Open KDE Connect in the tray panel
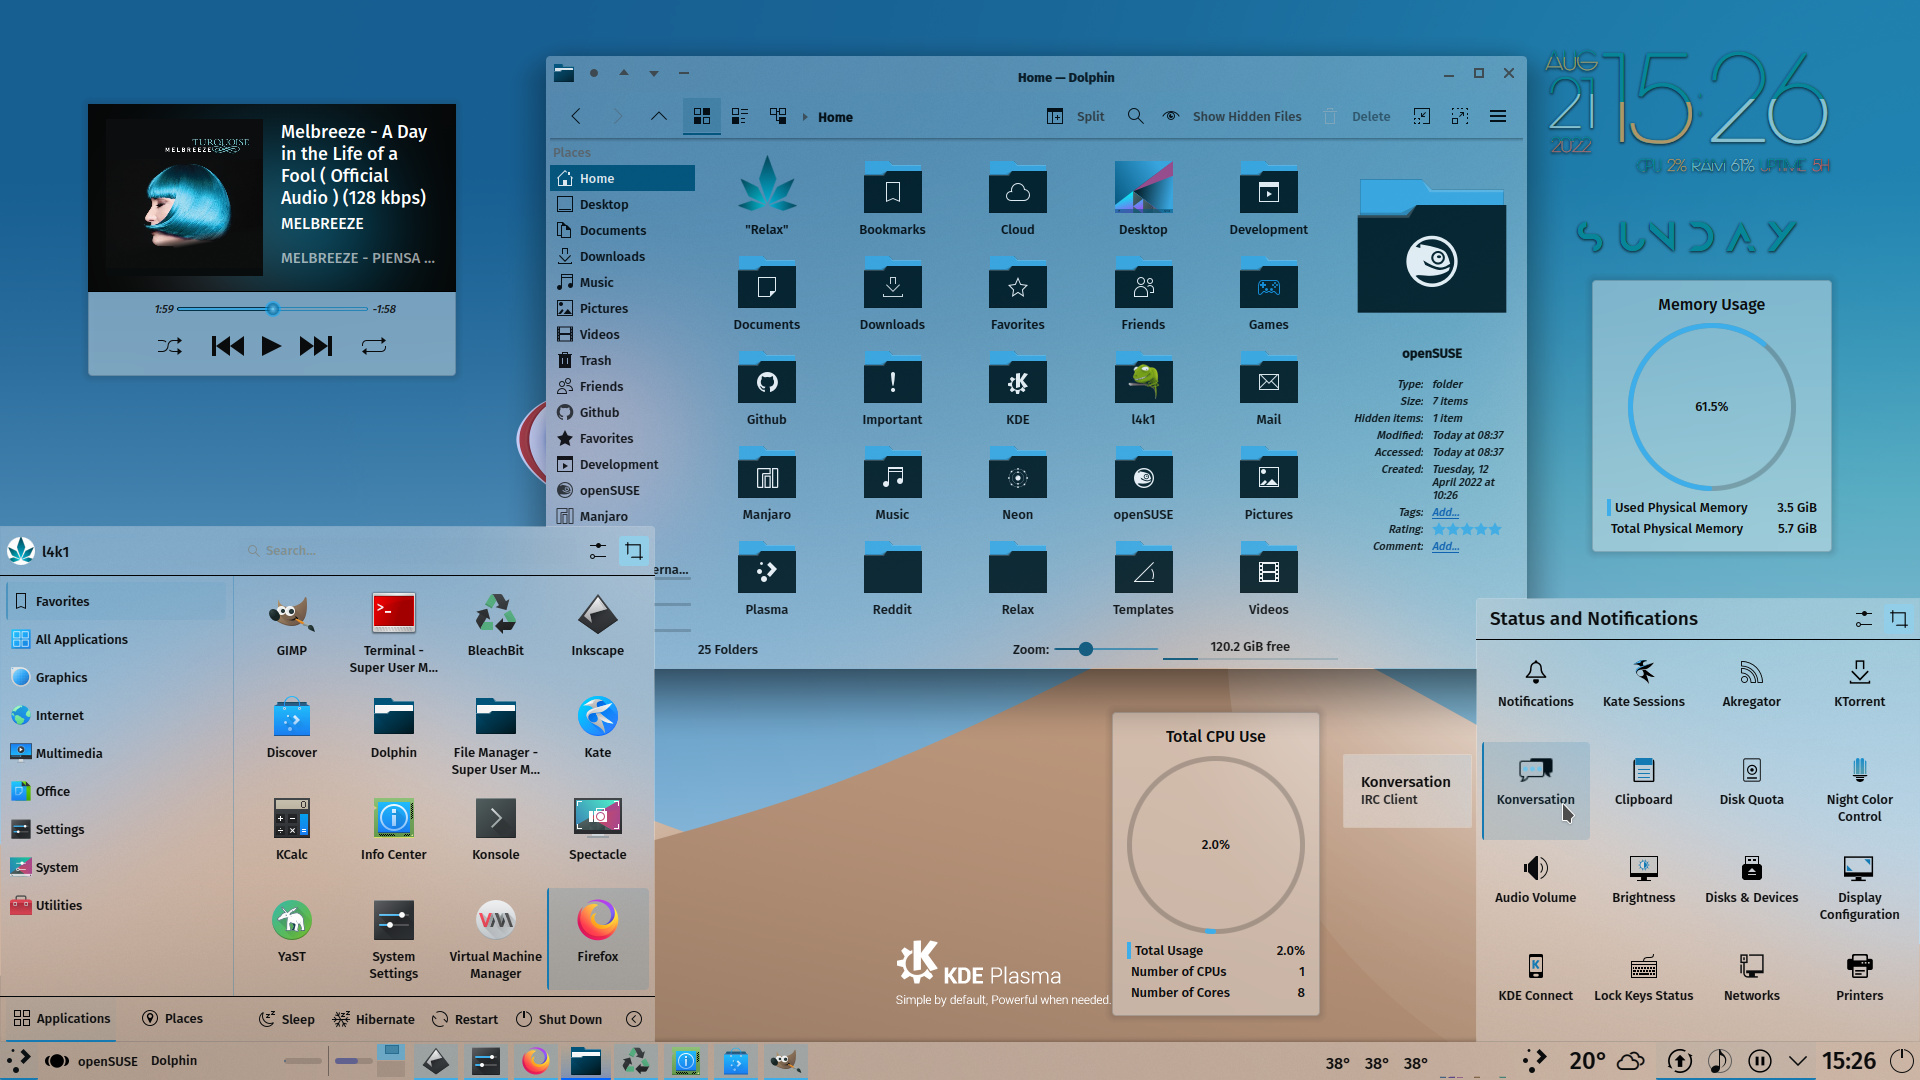 (1535, 978)
